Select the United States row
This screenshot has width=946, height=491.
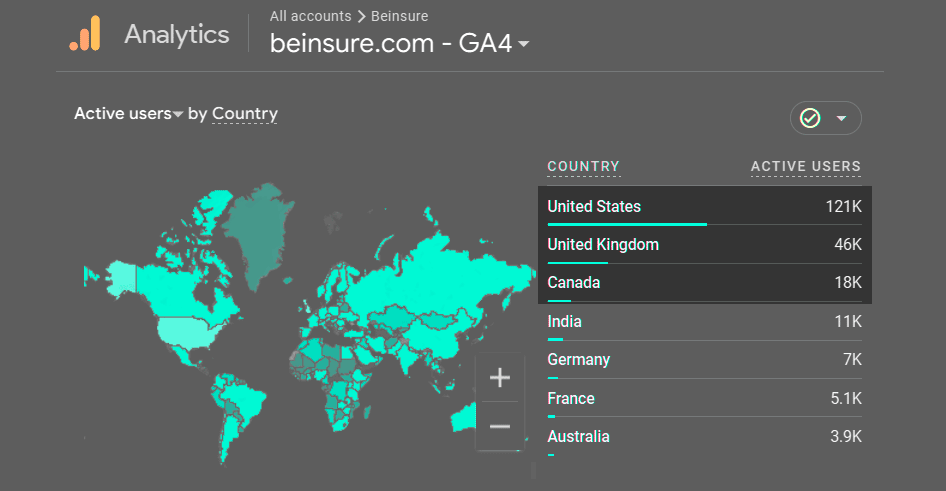point(705,206)
